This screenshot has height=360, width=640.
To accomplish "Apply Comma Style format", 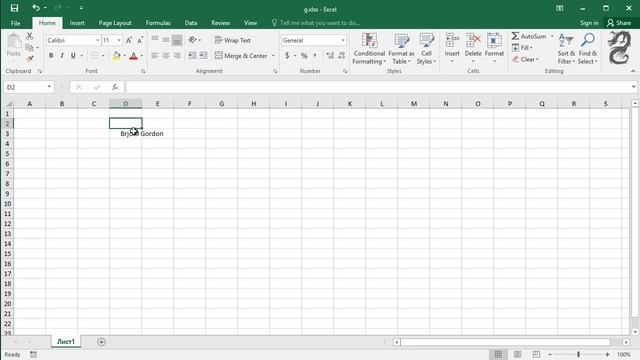I will point(315,56).
